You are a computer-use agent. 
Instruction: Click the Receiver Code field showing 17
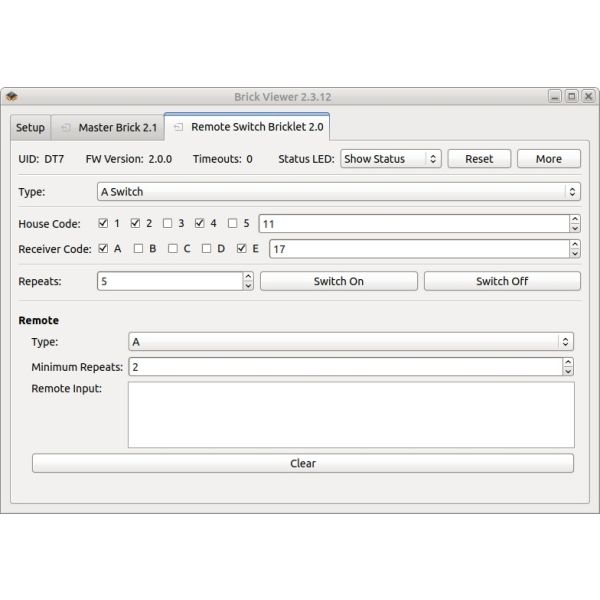pos(419,249)
